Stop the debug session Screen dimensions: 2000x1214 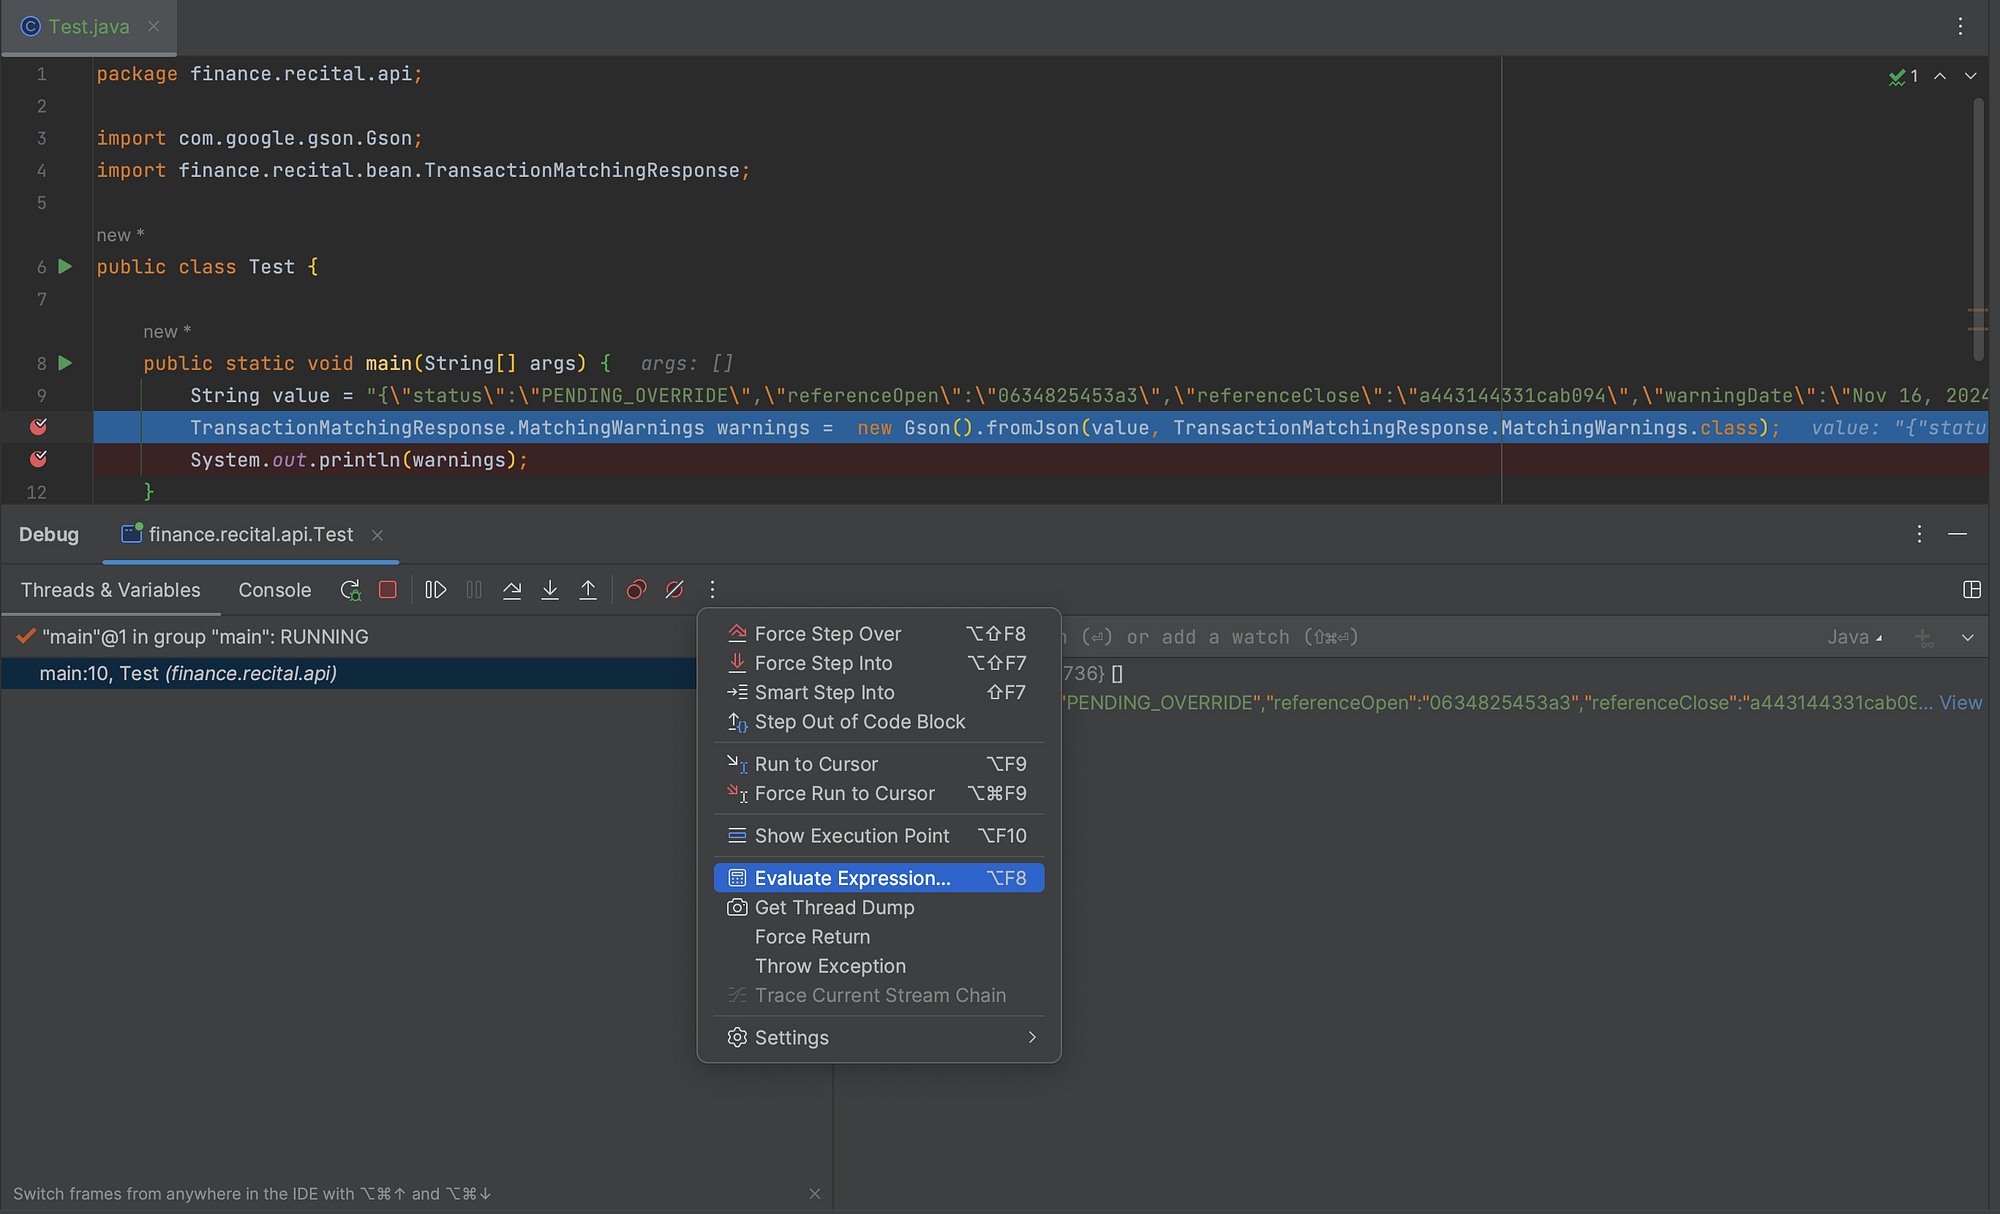[x=388, y=590]
